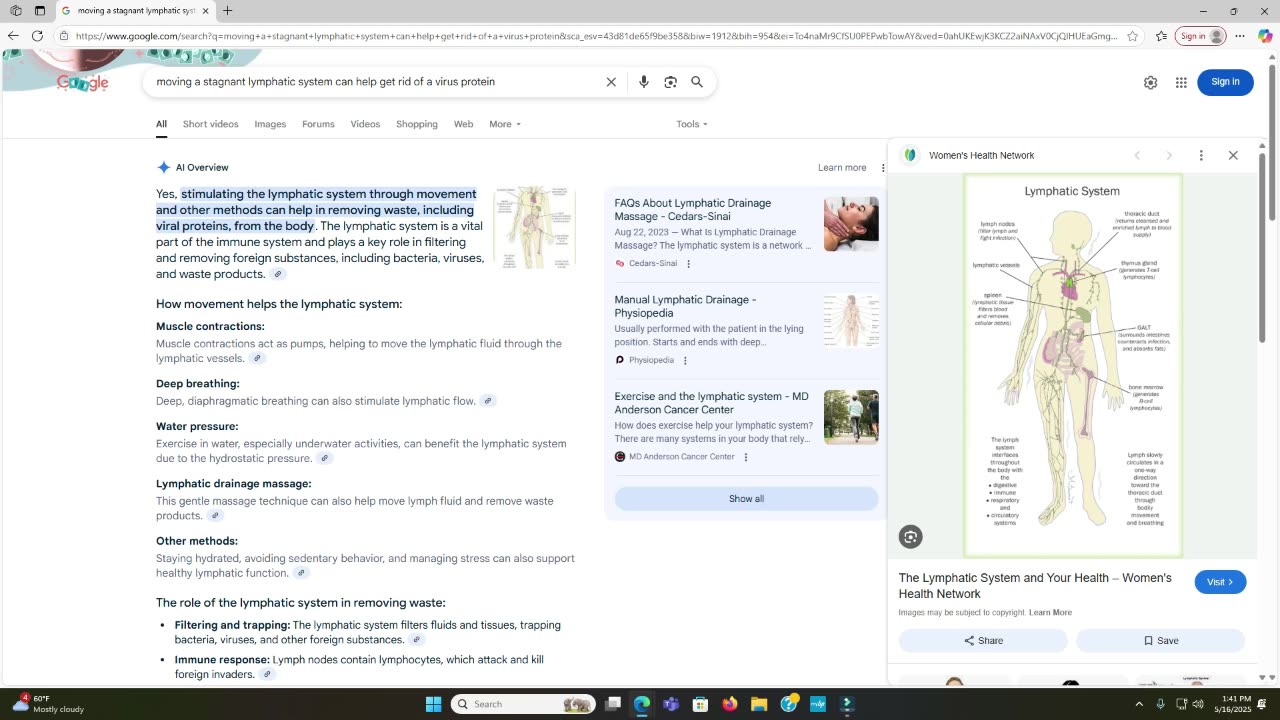Click Visit button for Women's Health Network
The image size is (1280, 720).
(x=1220, y=582)
